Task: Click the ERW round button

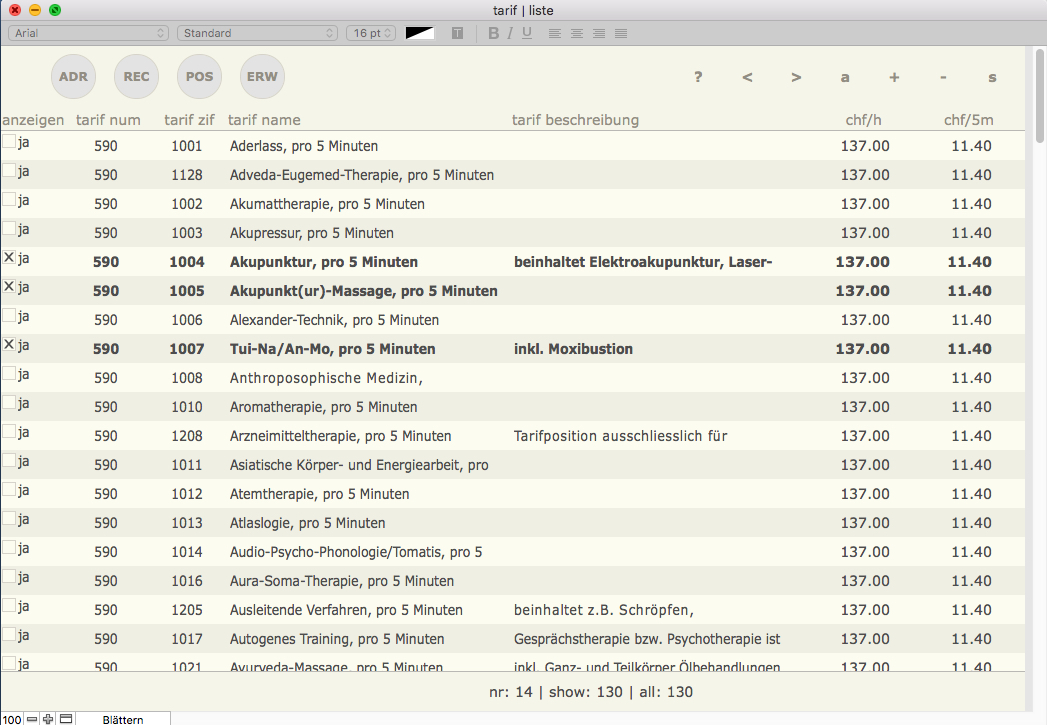Action: point(263,77)
